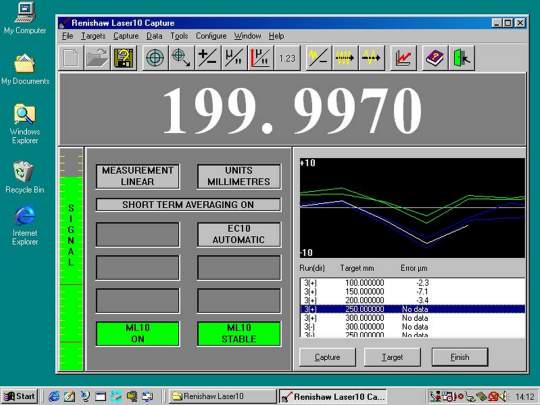Click the yellow floppy disk question-mark icon
This screenshot has width=540, height=405.
pos(124,58)
